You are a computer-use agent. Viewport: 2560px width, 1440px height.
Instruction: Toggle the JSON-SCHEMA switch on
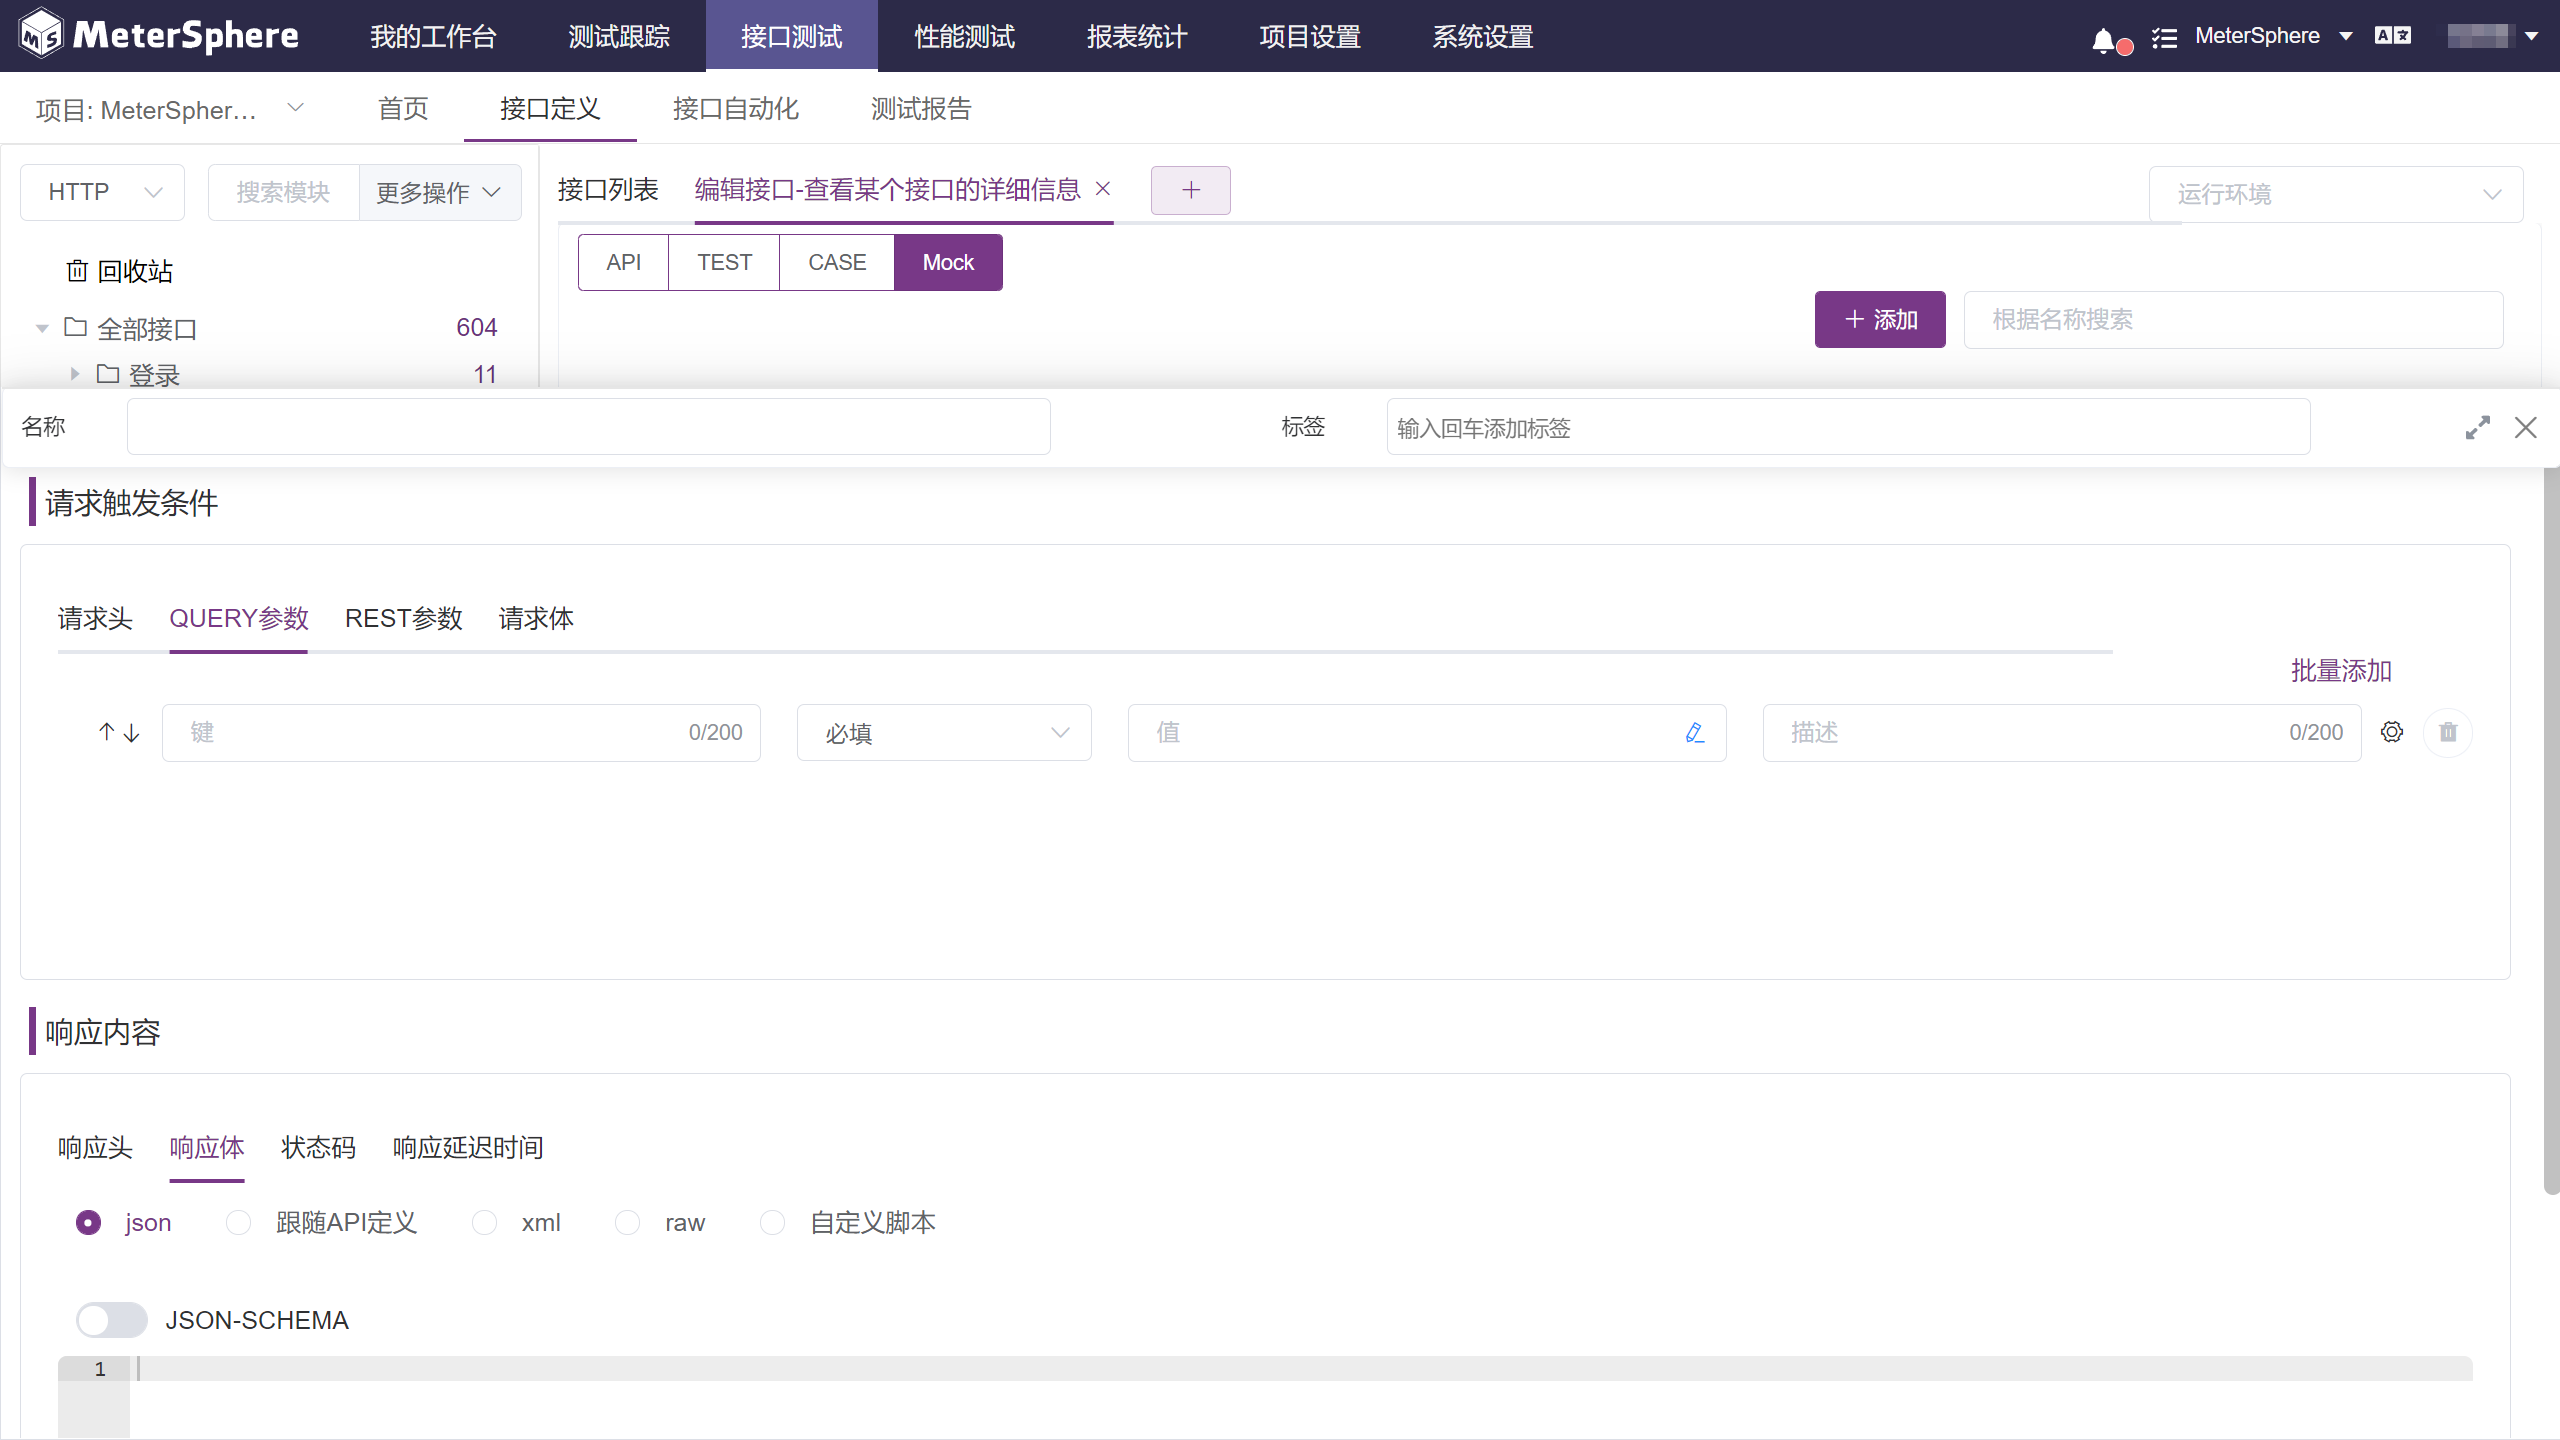(109, 1319)
